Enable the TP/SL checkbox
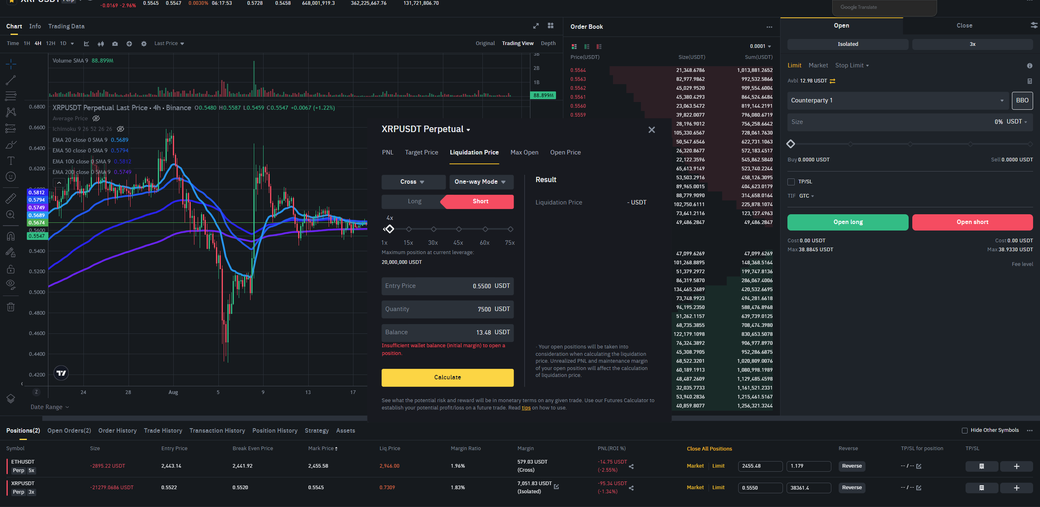This screenshot has width=1040, height=507. (x=791, y=181)
